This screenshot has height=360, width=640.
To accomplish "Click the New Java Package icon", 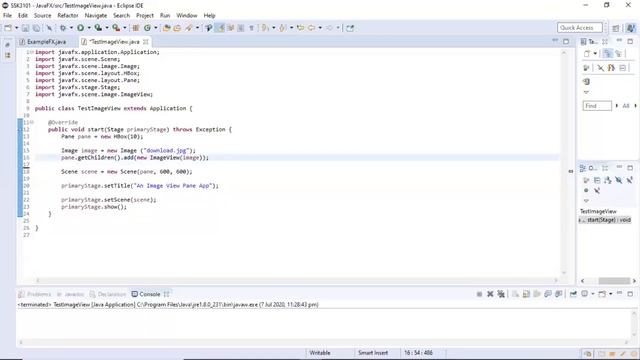I will point(136,28).
